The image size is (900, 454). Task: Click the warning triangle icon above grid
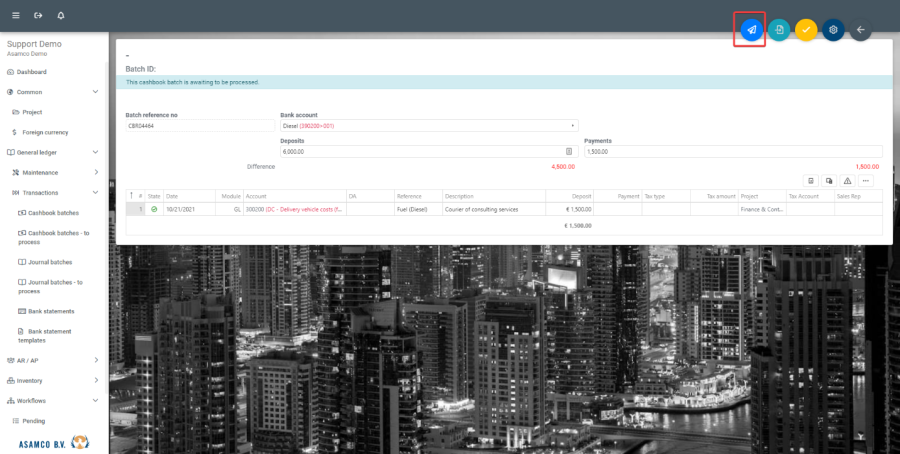(x=847, y=181)
